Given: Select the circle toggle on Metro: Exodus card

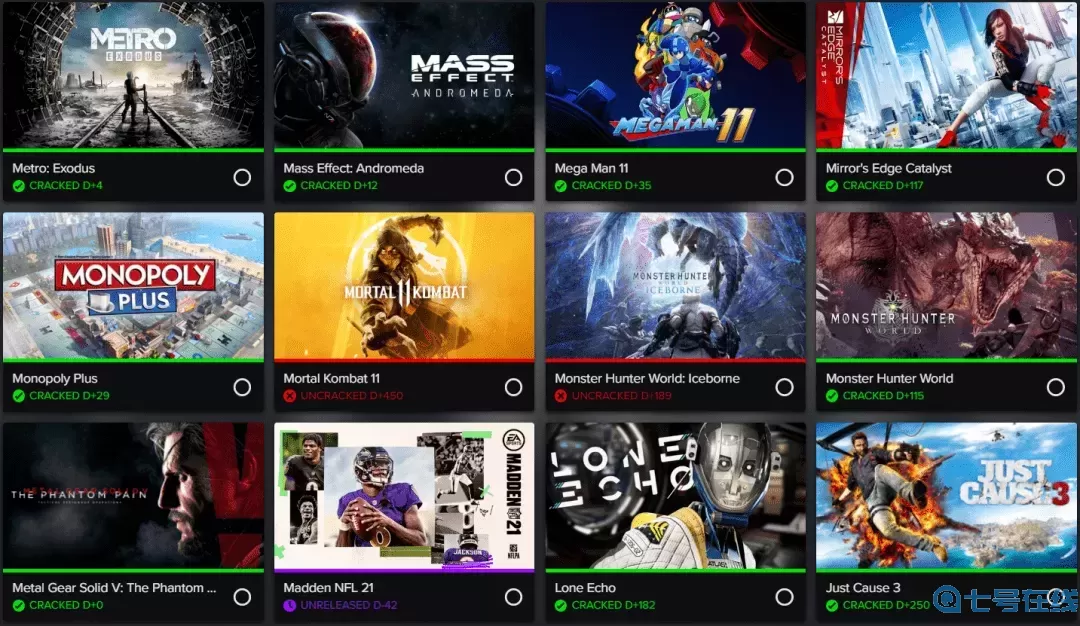Looking at the screenshot, I should tap(242, 178).
